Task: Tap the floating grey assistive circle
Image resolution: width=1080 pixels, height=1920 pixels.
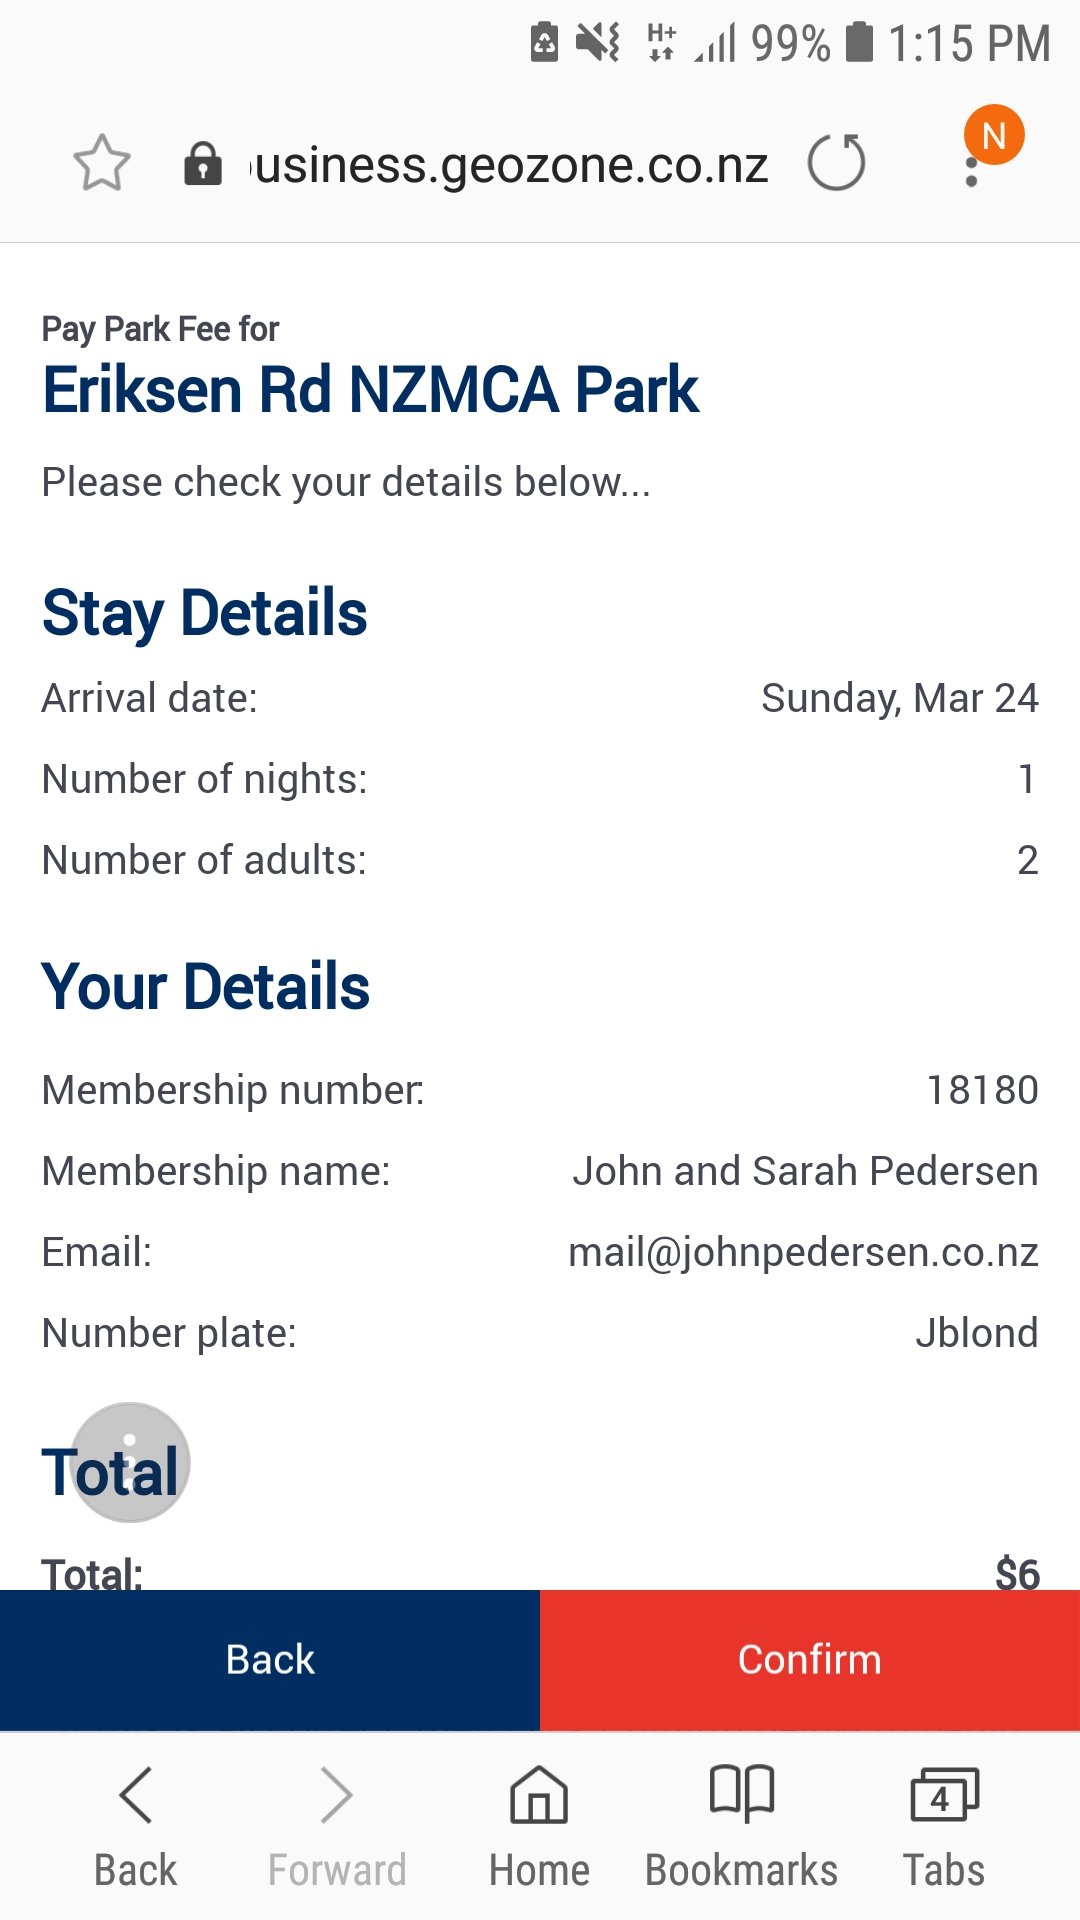Action: click(x=130, y=1462)
